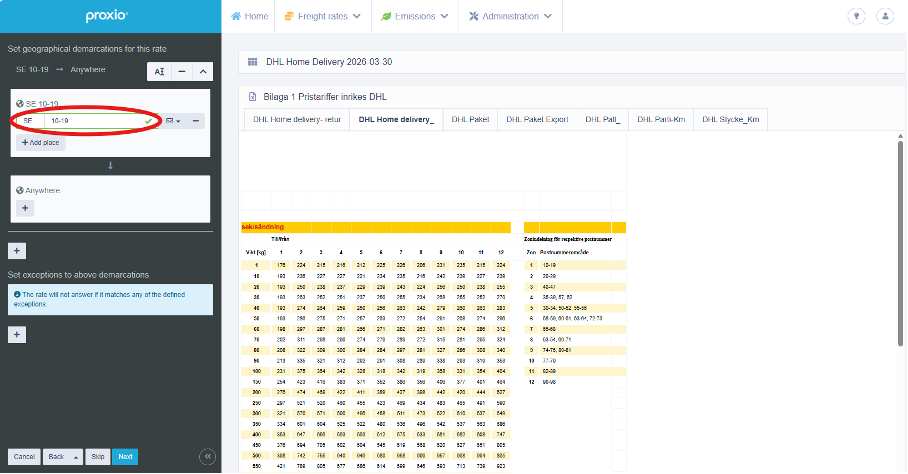Click the rename demarcation text-cursor icon

coord(159,72)
